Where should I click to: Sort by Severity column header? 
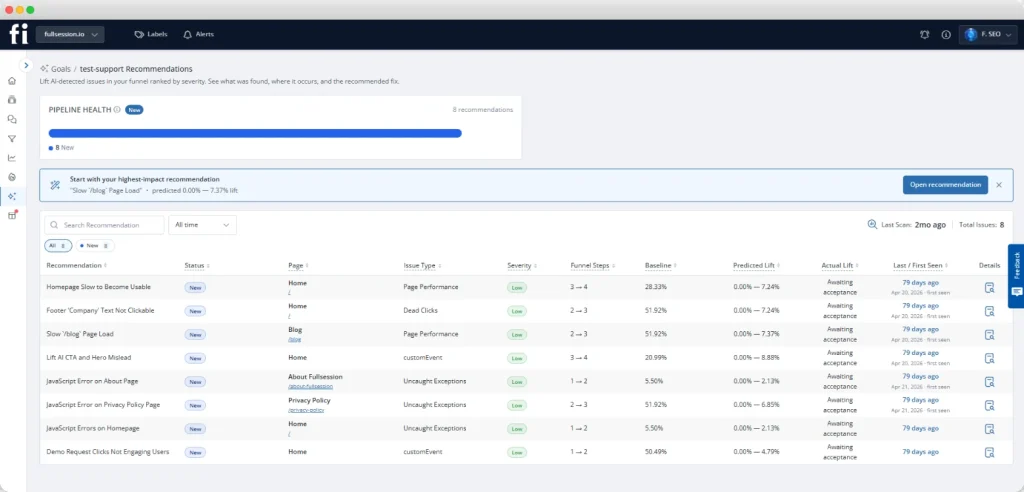tap(522, 265)
